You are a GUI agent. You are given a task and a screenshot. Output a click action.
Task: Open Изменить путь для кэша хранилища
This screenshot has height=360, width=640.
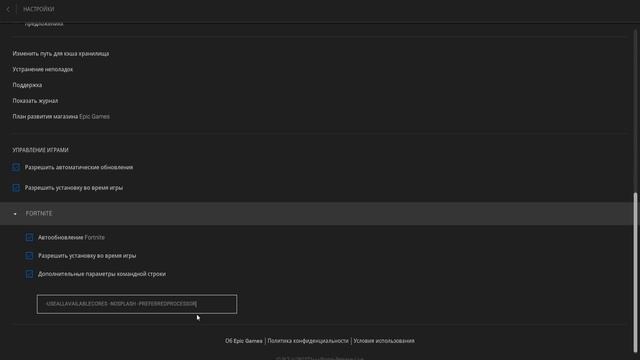(61, 53)
